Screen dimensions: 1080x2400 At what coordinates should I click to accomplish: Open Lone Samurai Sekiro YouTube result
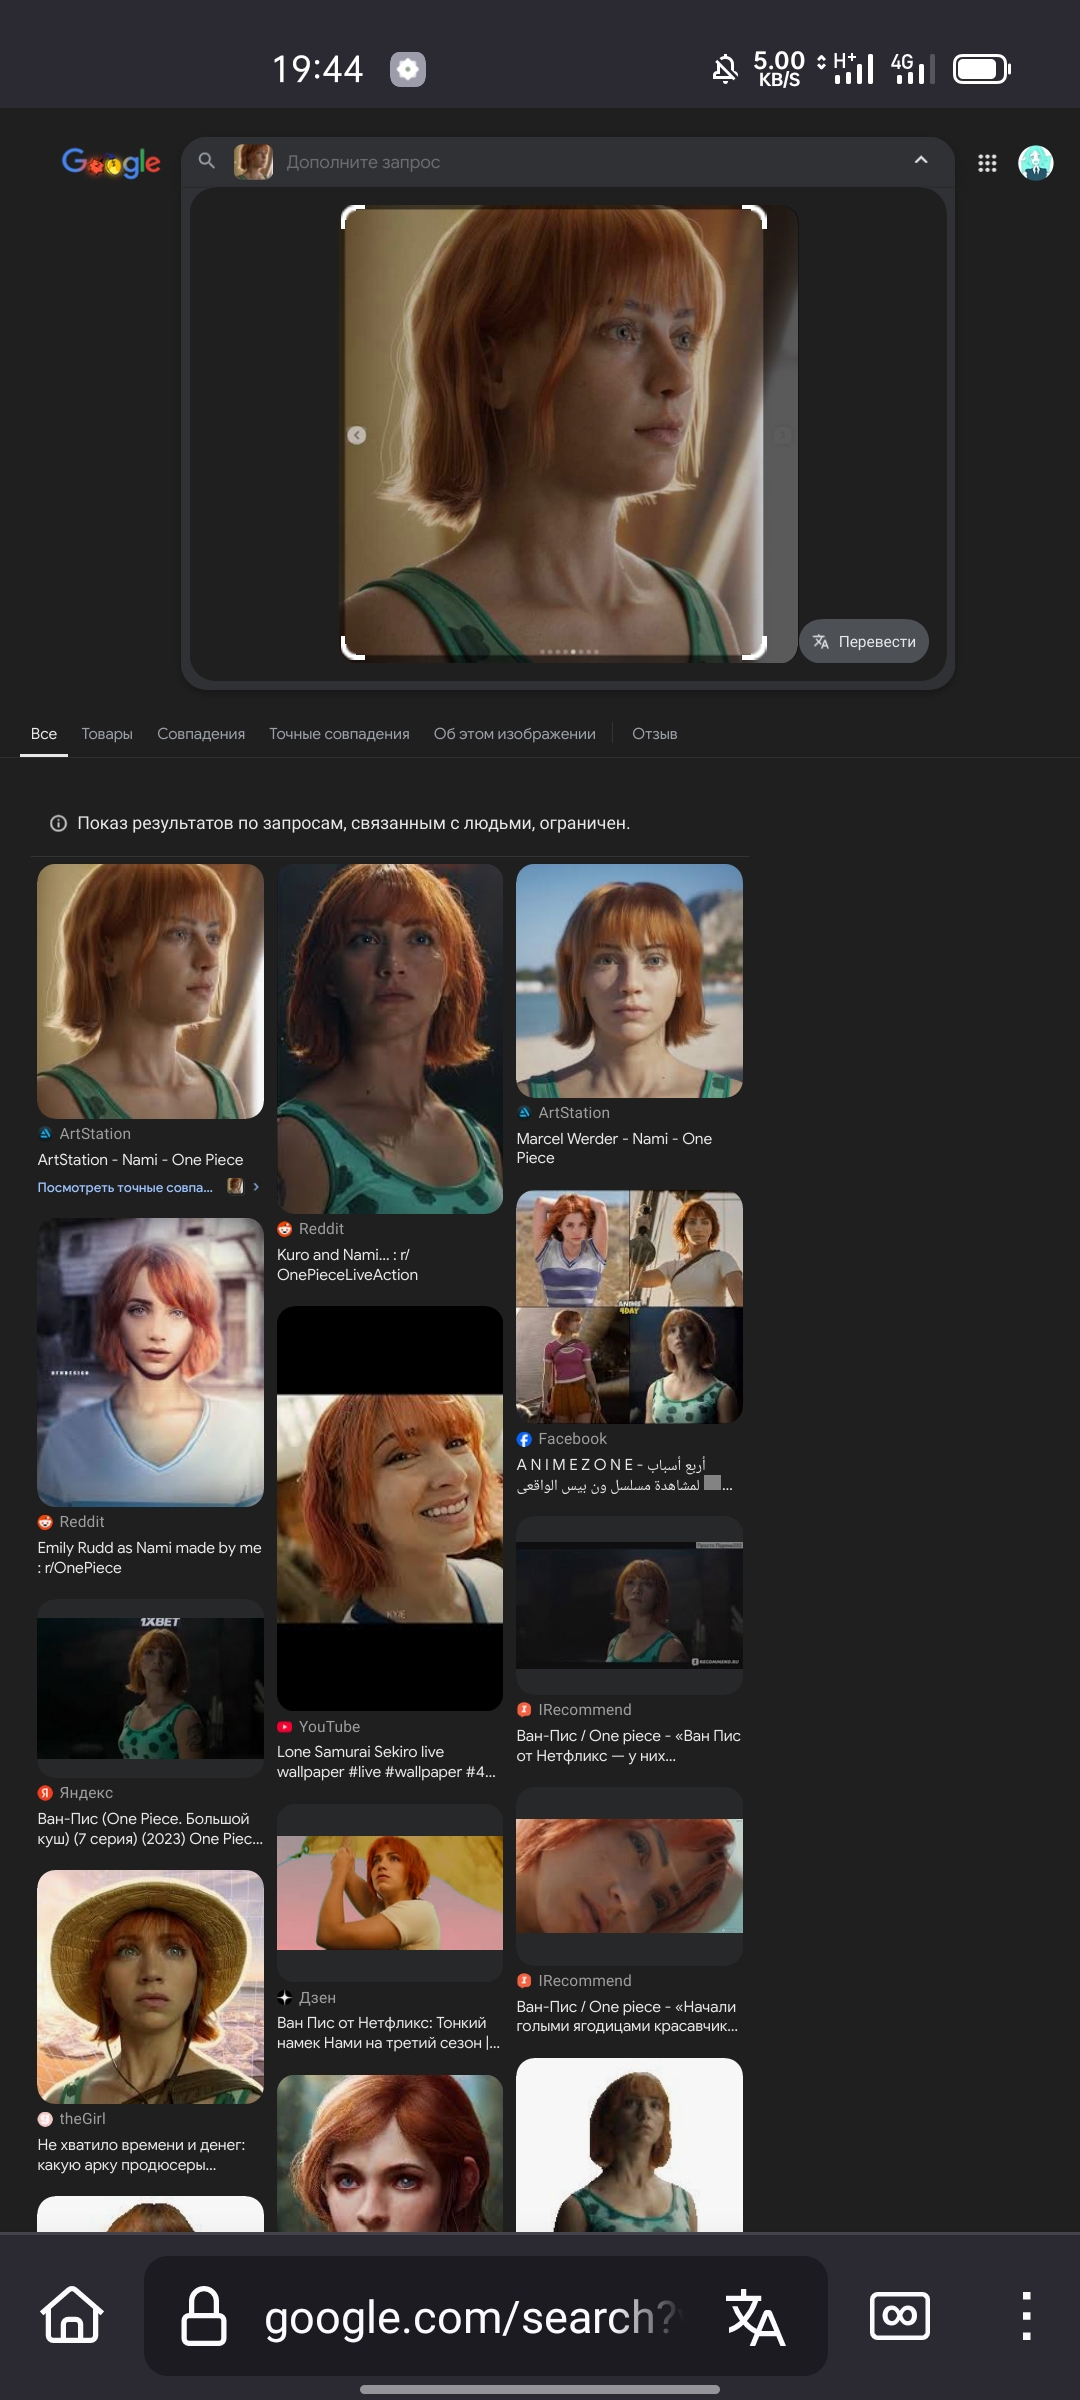point(386,1762)
